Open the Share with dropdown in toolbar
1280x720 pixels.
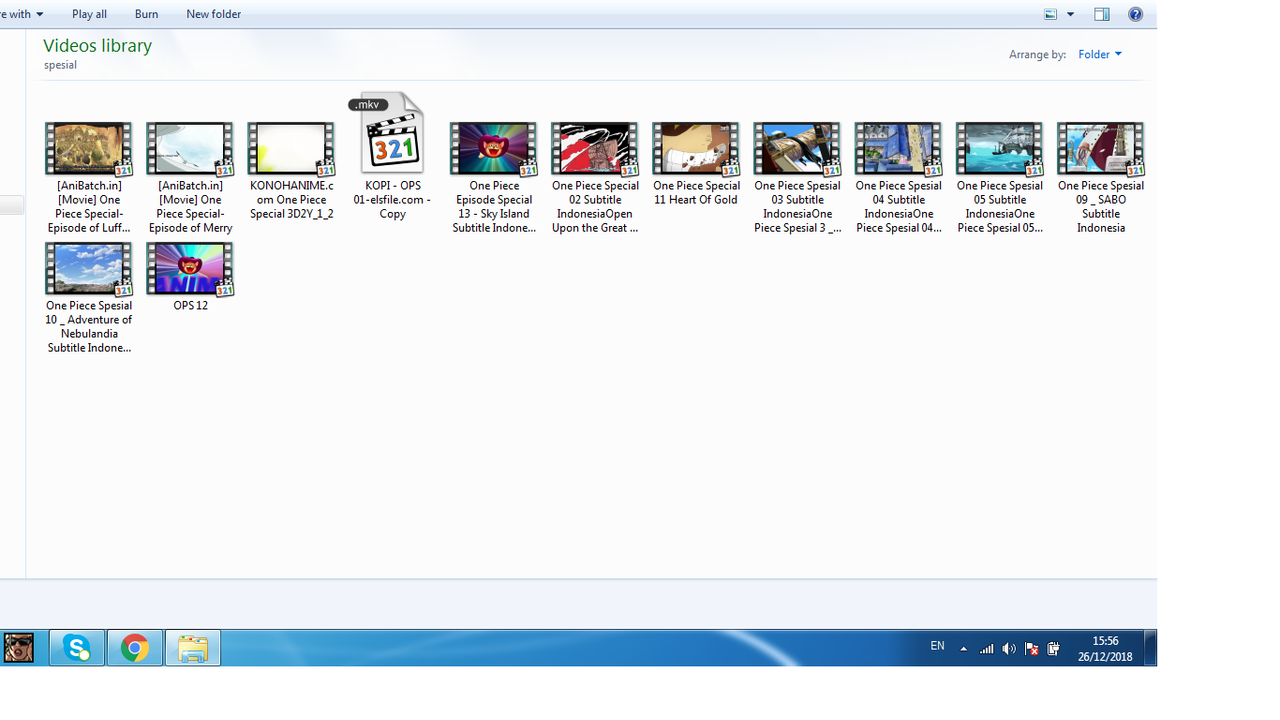[22, 14]
